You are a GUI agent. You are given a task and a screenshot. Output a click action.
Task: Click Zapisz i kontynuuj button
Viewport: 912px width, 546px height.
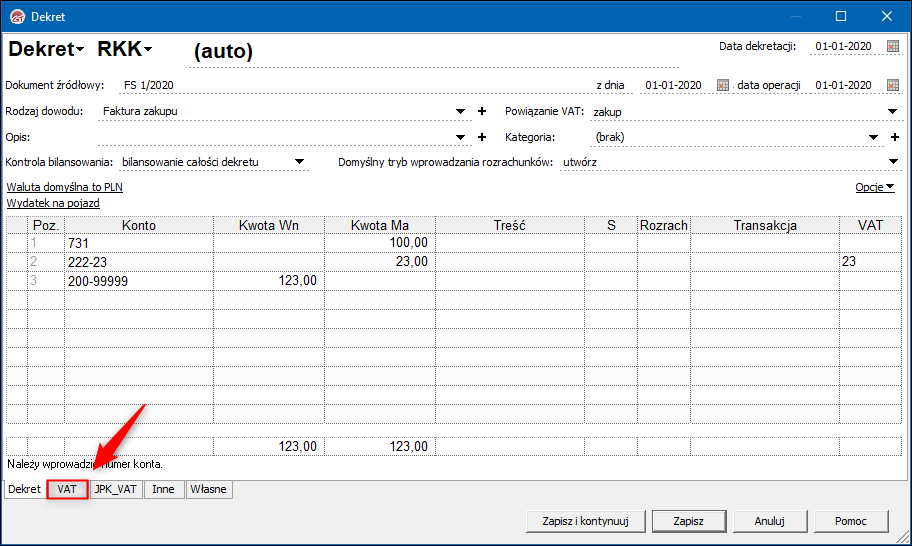point(585,521)
